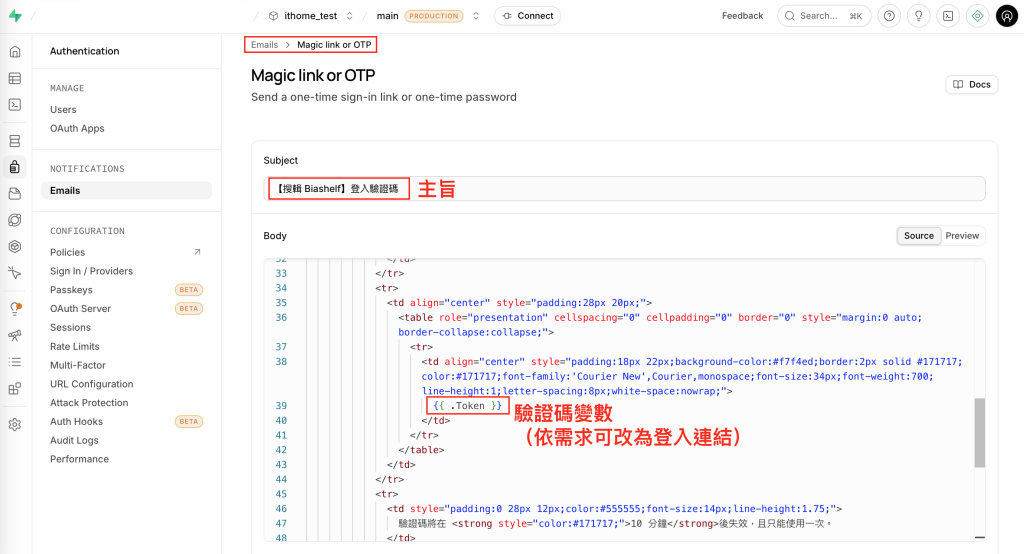Open Edge Functions sidebar icon
The image size is (1024, 554).
(x=15, y=220)
